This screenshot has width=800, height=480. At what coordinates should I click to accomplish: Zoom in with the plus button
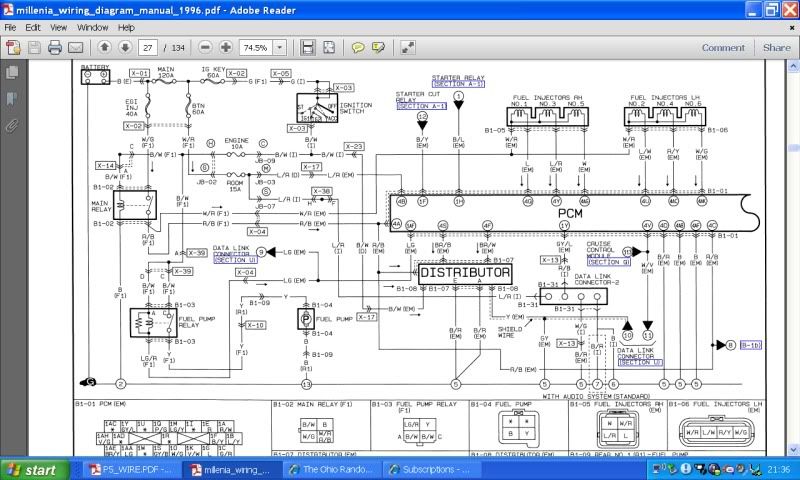(226, 47)
